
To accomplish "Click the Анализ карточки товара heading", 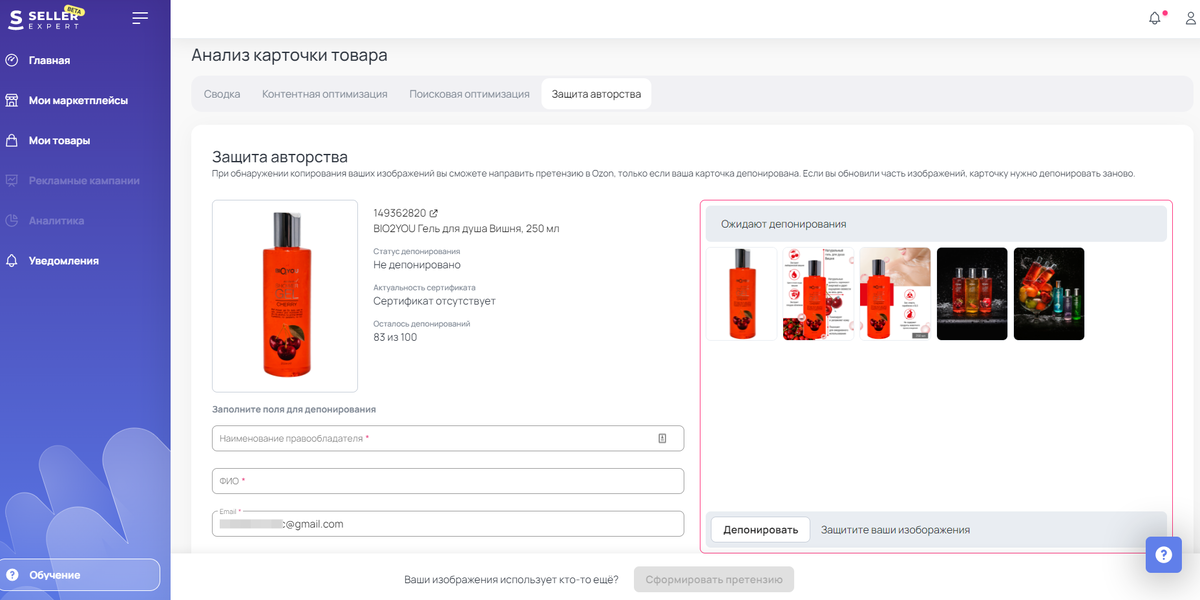I will click(x=289, y=55).
